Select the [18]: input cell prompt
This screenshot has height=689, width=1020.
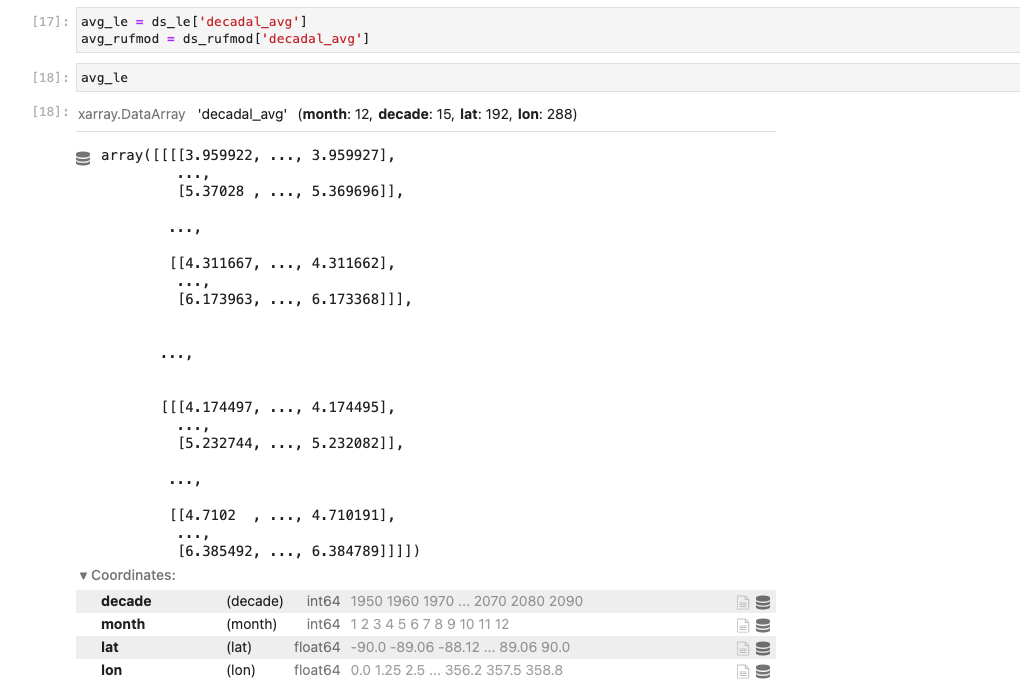pos(50,77)
